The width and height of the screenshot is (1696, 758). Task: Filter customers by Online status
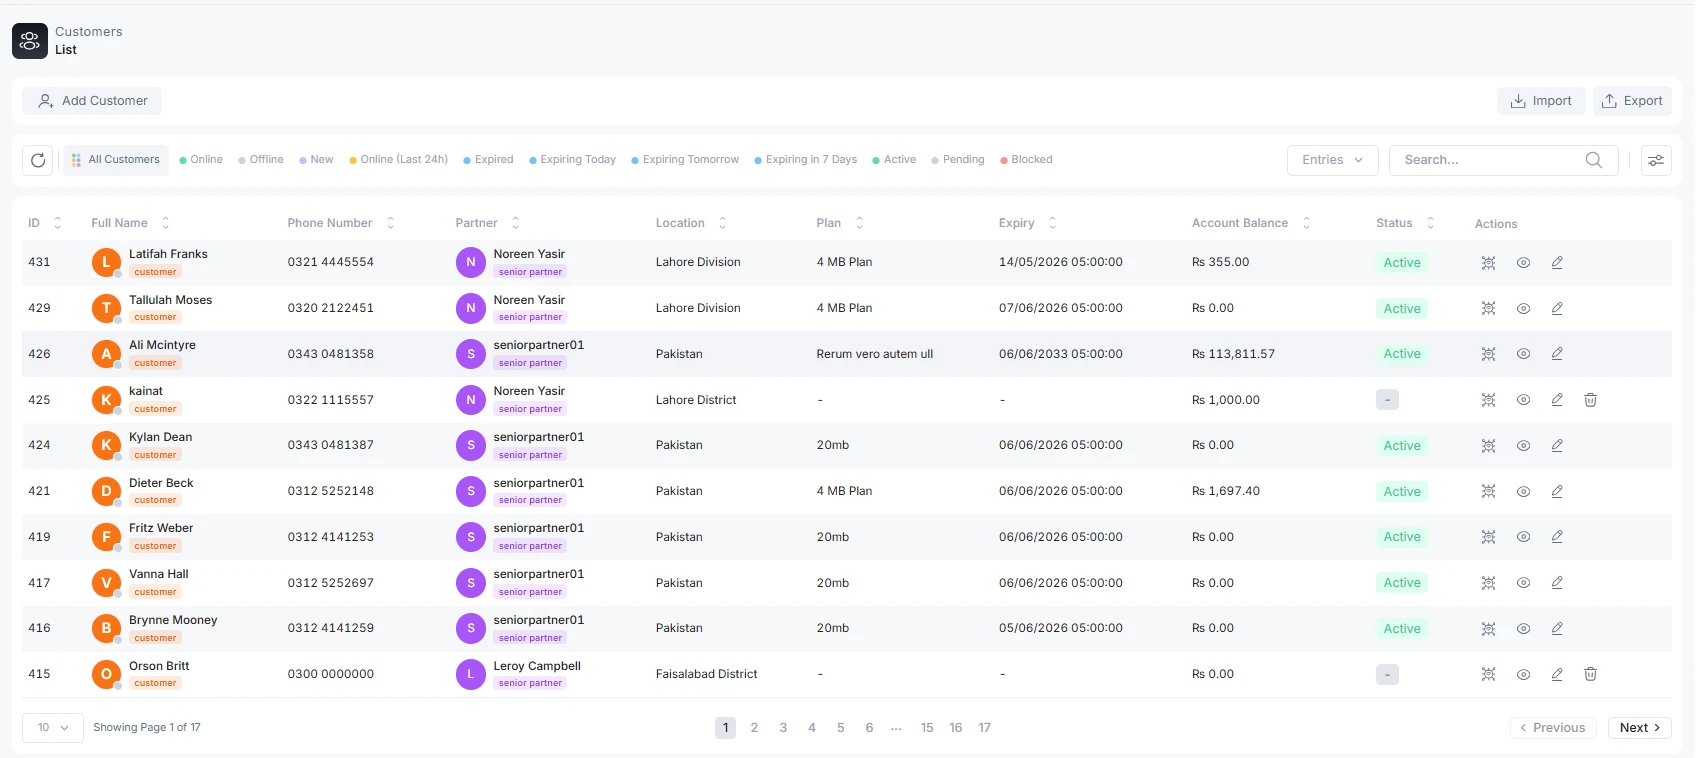tap(201, 160)
